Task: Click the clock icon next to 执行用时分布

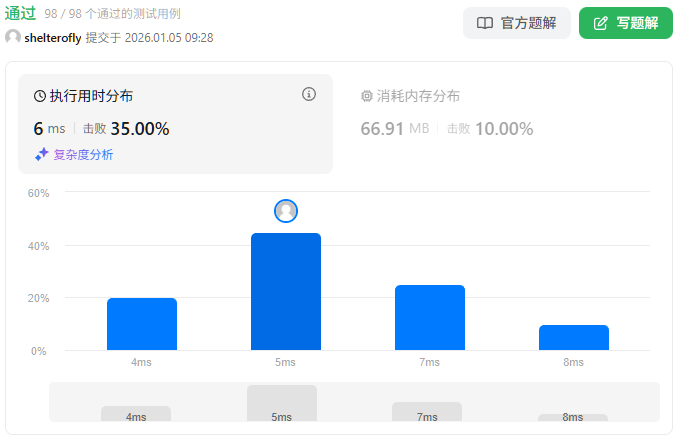Action: coord(40,96)
